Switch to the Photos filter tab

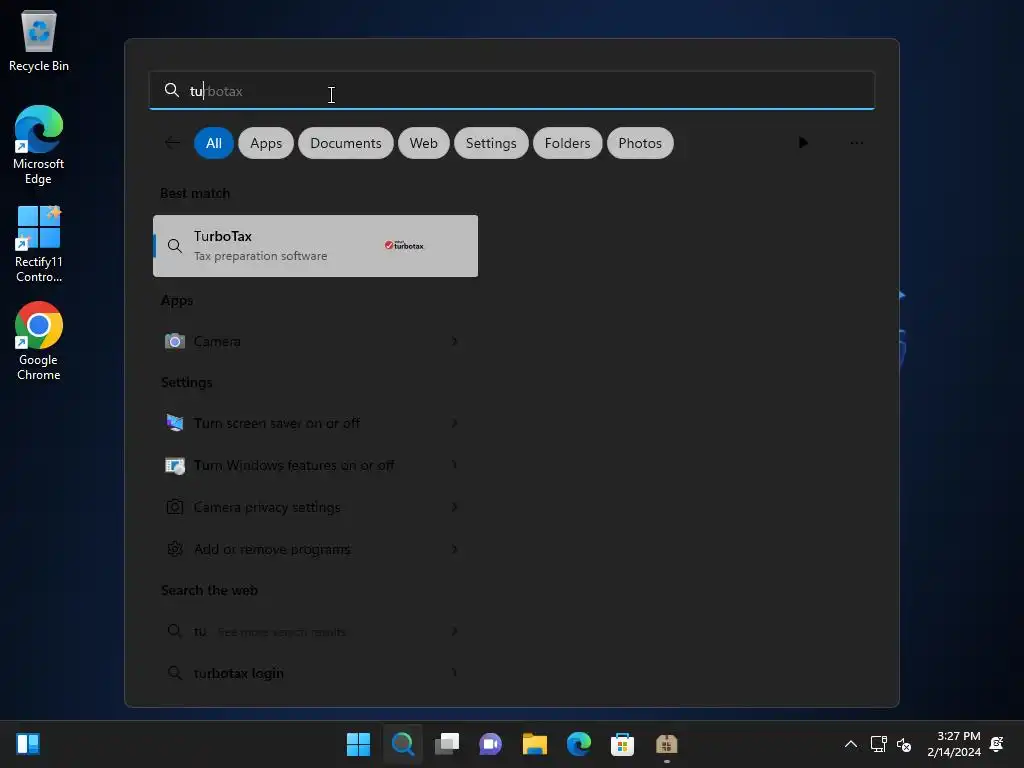point(640,143)
